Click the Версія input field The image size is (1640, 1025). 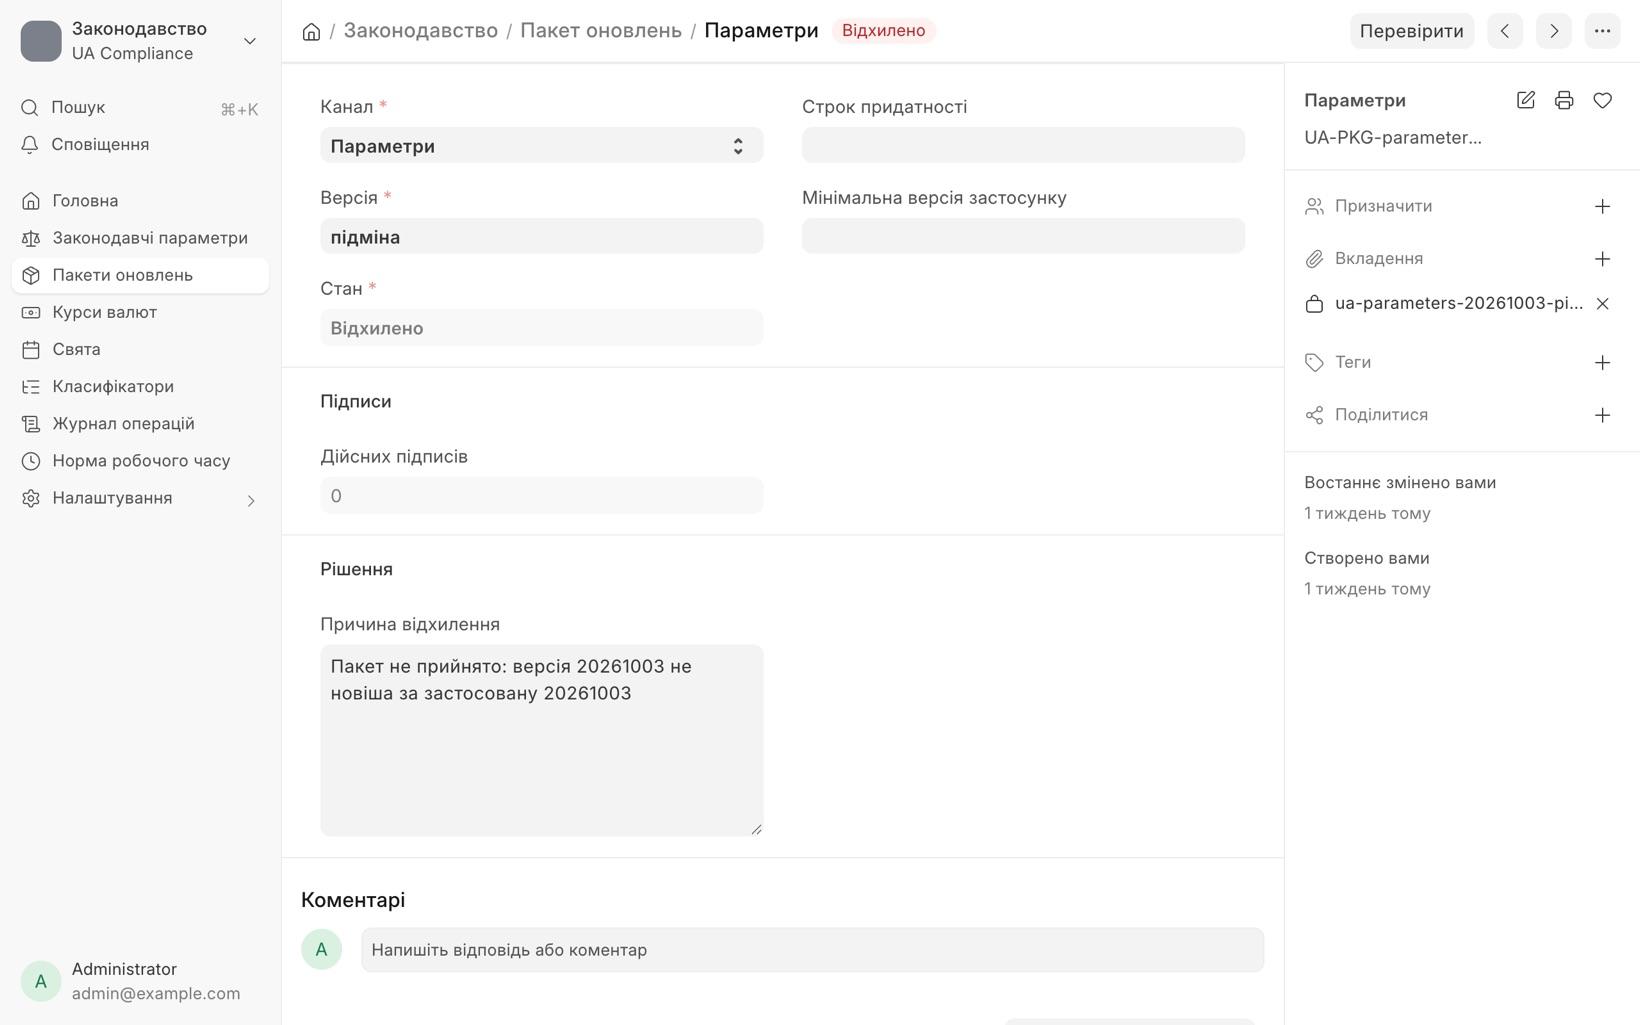541,237
